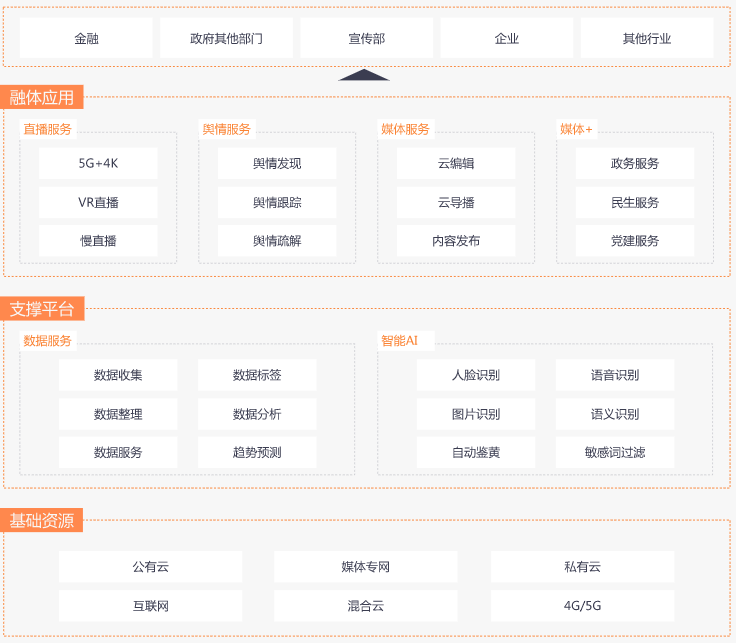Click the 党建服务 box
Image resolution: width=736 pixels, height=643 pixels.
[x=635, y=241]
